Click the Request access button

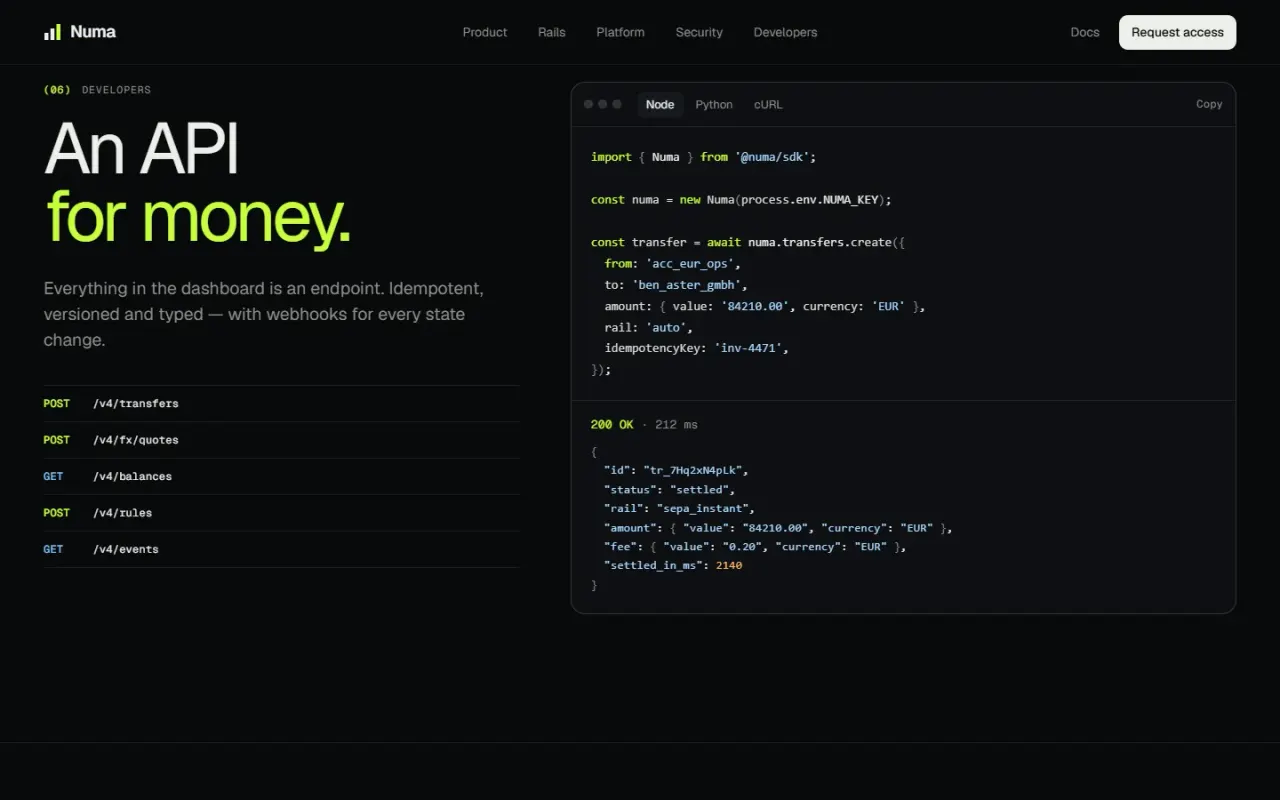click(x=1177, y=32)
